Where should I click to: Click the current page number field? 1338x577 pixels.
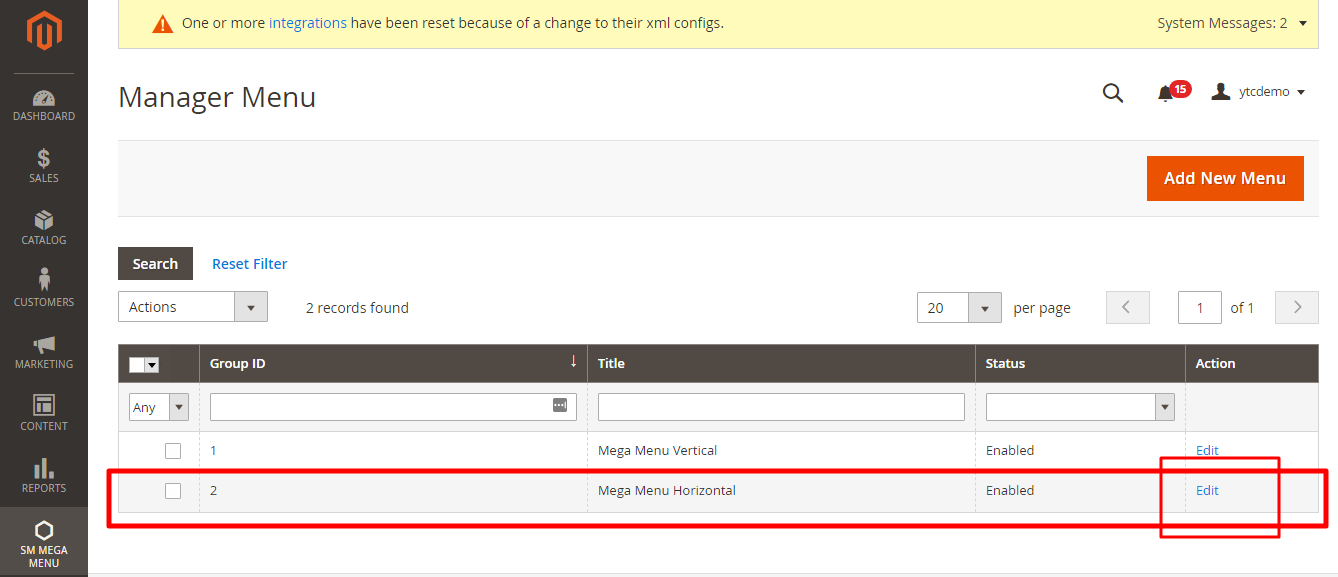click(1200, 307)
